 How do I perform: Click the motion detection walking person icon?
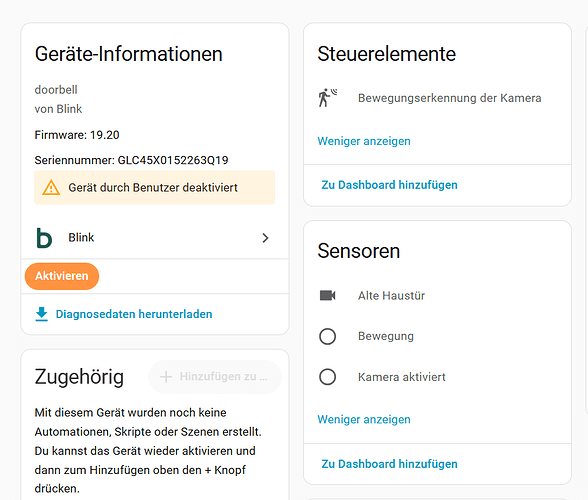[327, 98]
